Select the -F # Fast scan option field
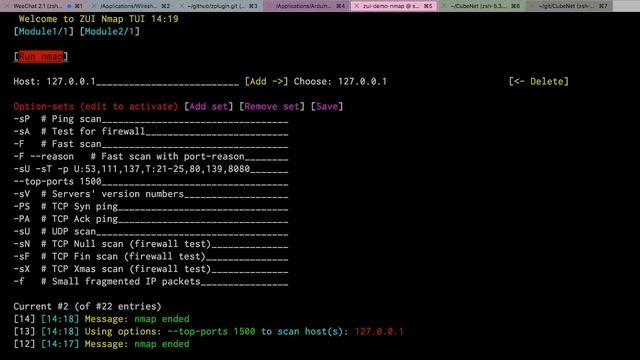Image resolution: width=640 pixels, height=360 pixels. [151, 144]
